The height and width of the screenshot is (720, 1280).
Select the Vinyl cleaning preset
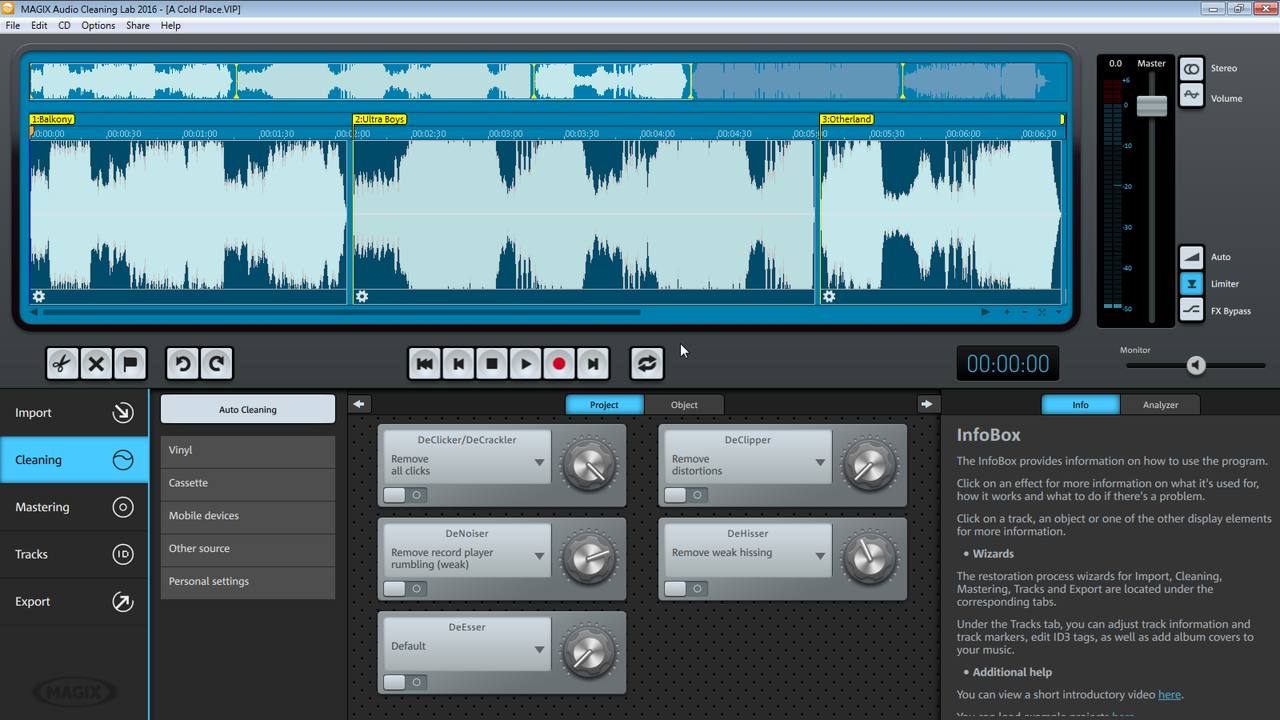click(247, 451)
